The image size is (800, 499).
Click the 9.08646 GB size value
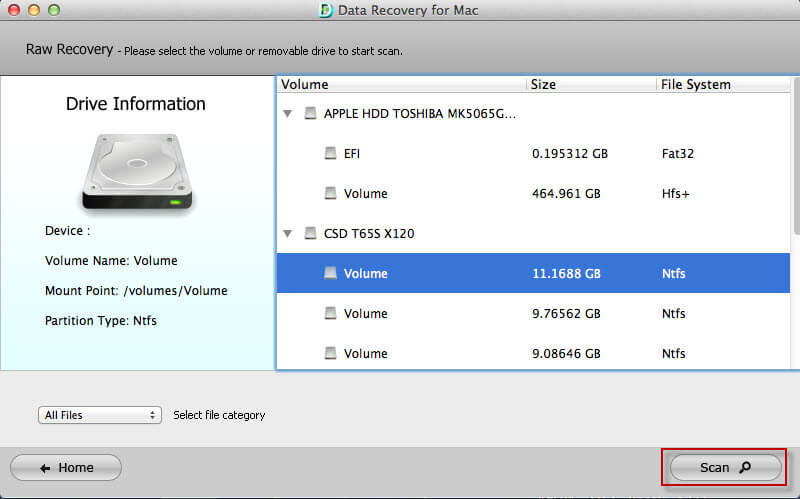pyautogui.click(x=566, y=354)
